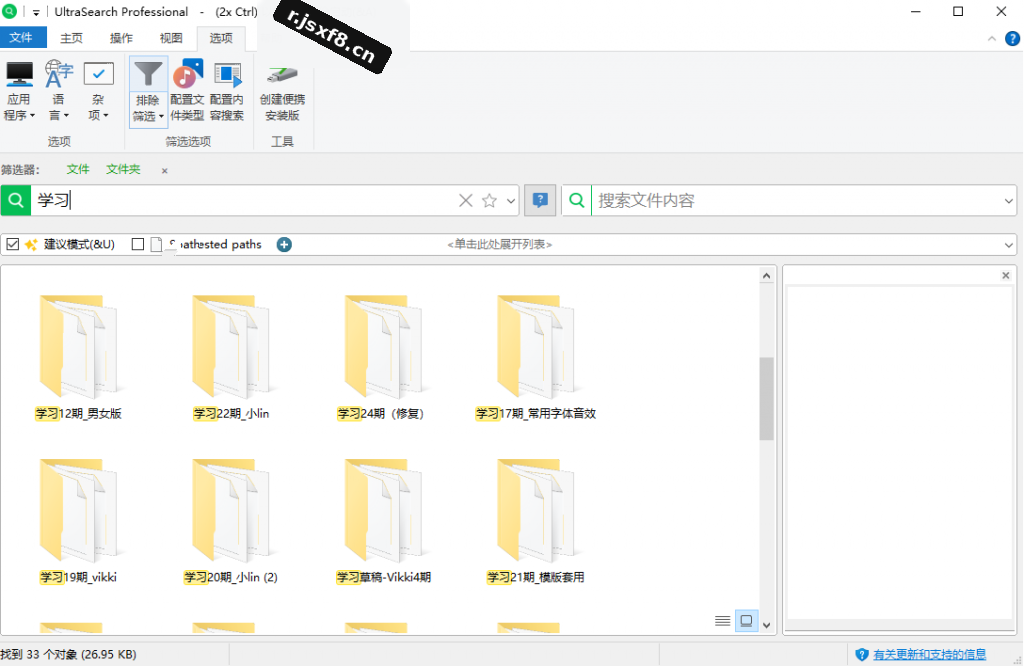Click the favorites star icon

pyautogui.click(x=489, y=200)
